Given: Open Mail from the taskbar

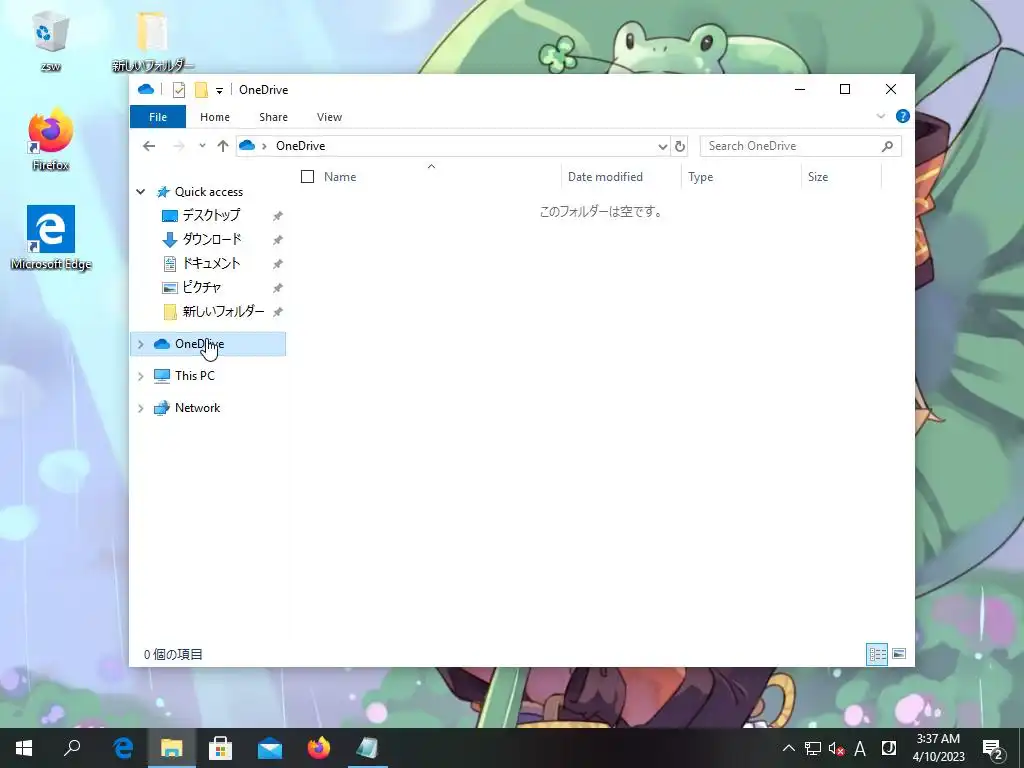Looking at the screenshot, I should click(270, 748).
